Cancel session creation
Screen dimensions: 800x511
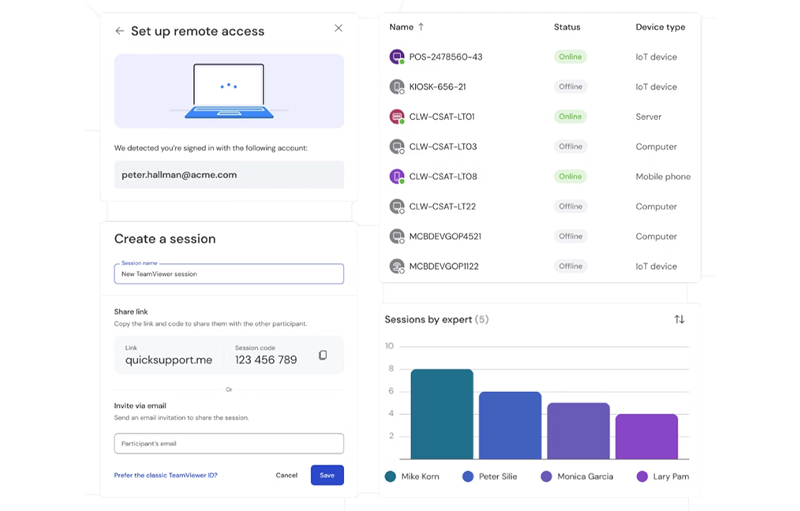tap(286, 475)
